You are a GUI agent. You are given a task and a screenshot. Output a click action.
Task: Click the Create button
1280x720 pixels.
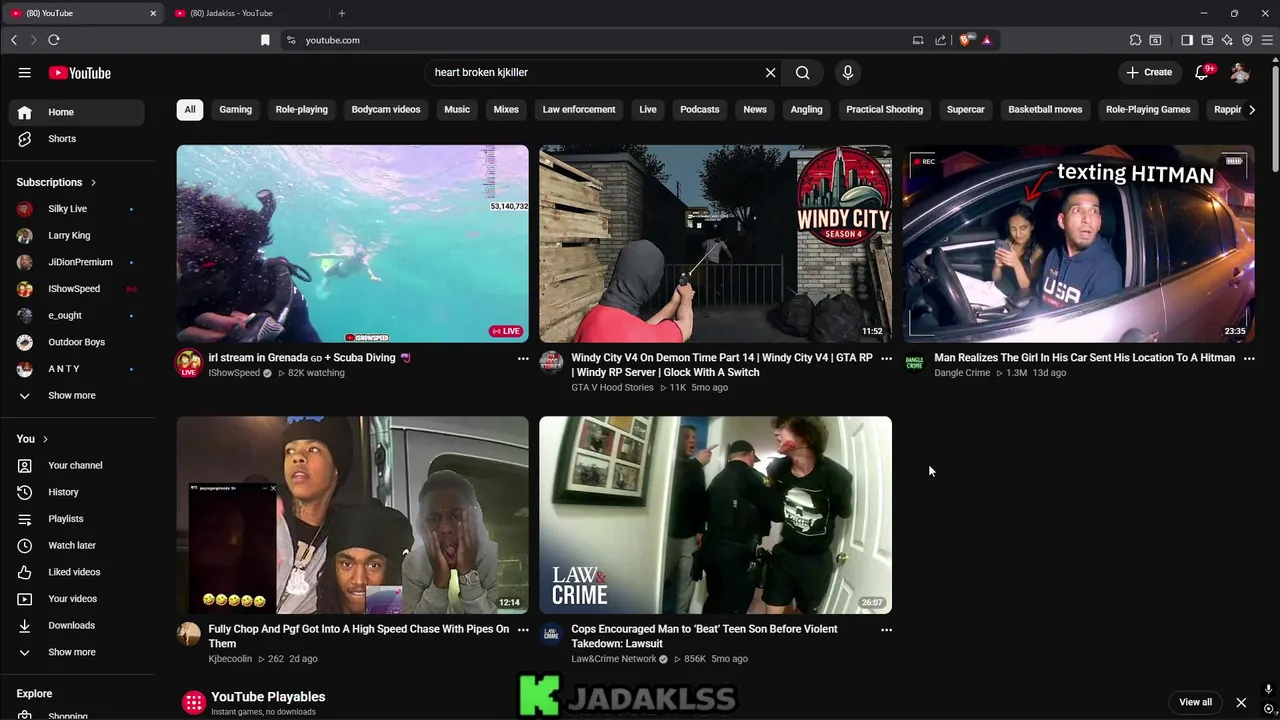(1149, 73)
